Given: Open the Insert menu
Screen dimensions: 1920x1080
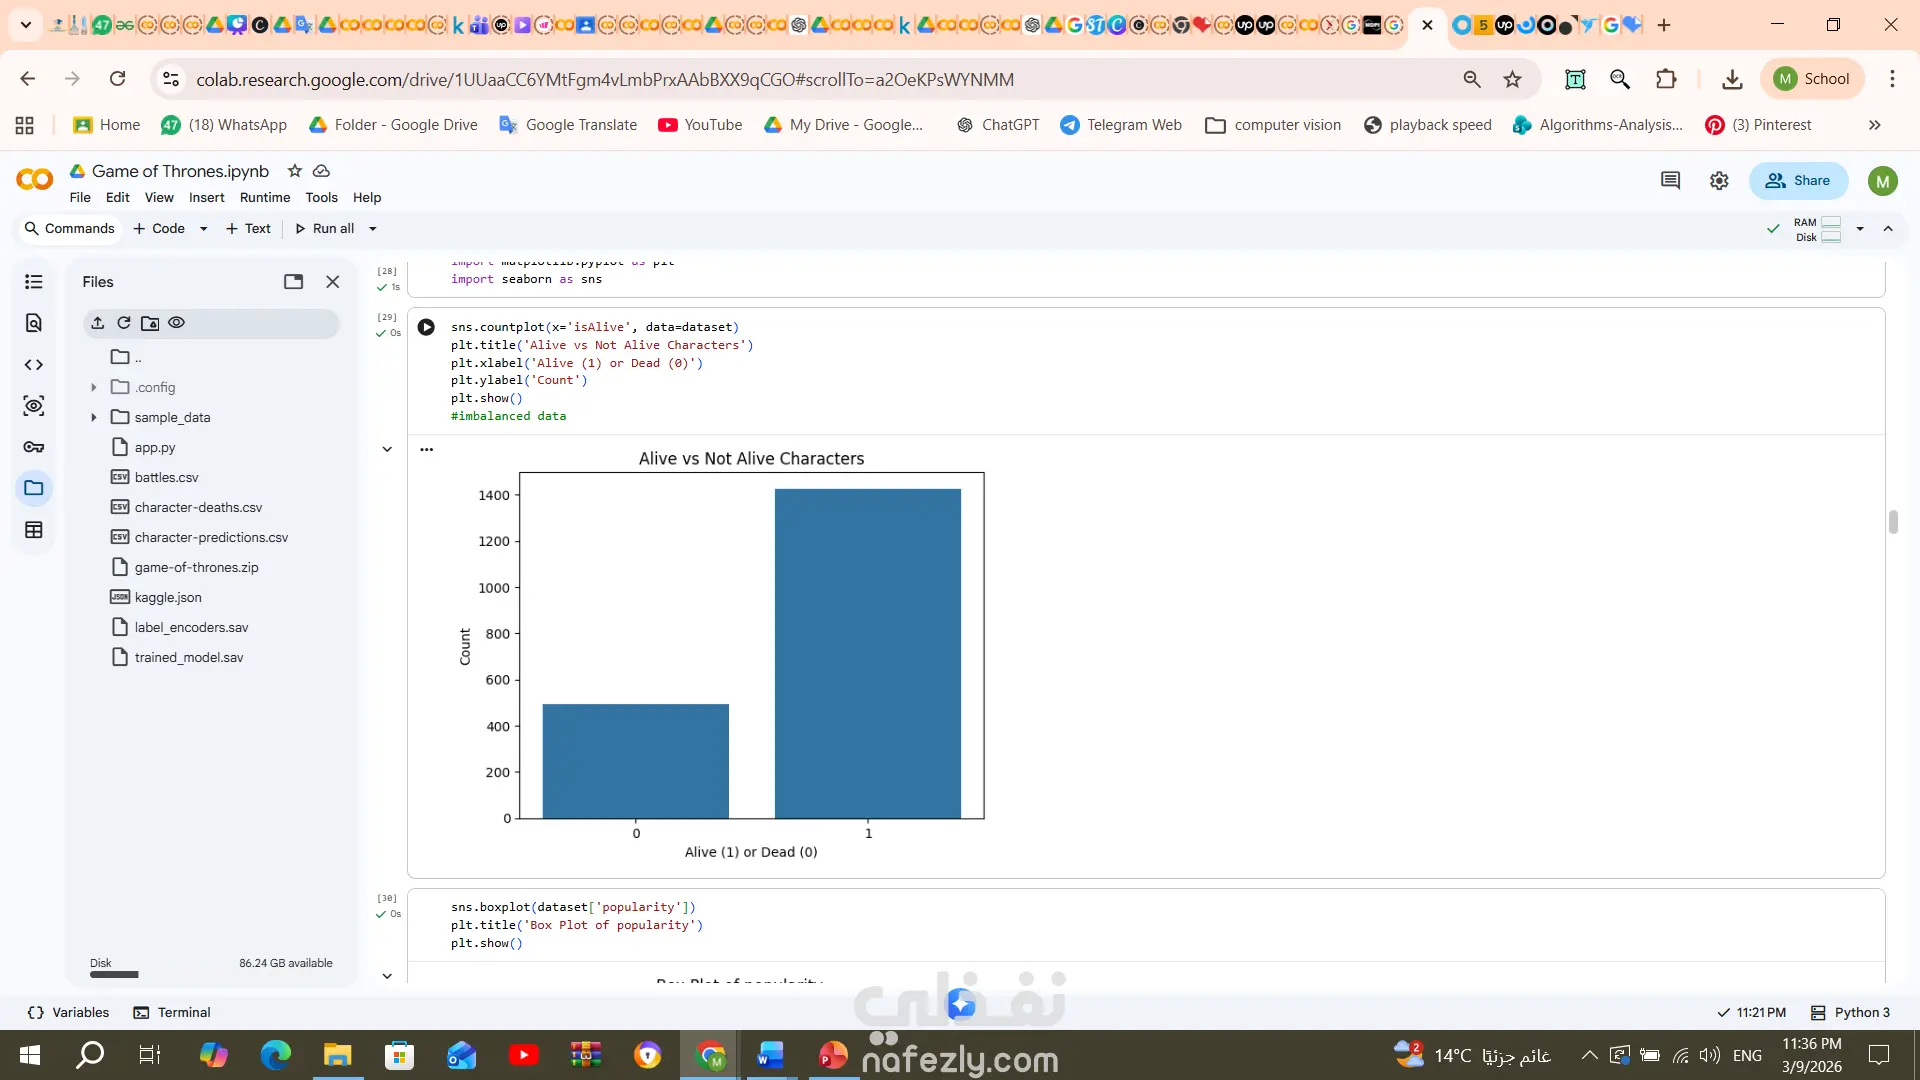Looking at the screenshot, I should pyautogui.click(x=206, y=198).
